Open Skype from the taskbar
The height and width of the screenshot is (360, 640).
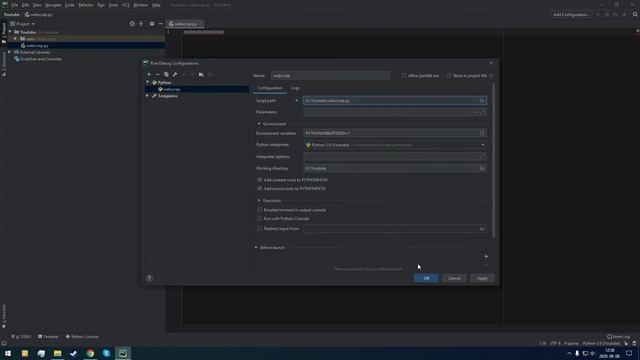pos(107,353)
